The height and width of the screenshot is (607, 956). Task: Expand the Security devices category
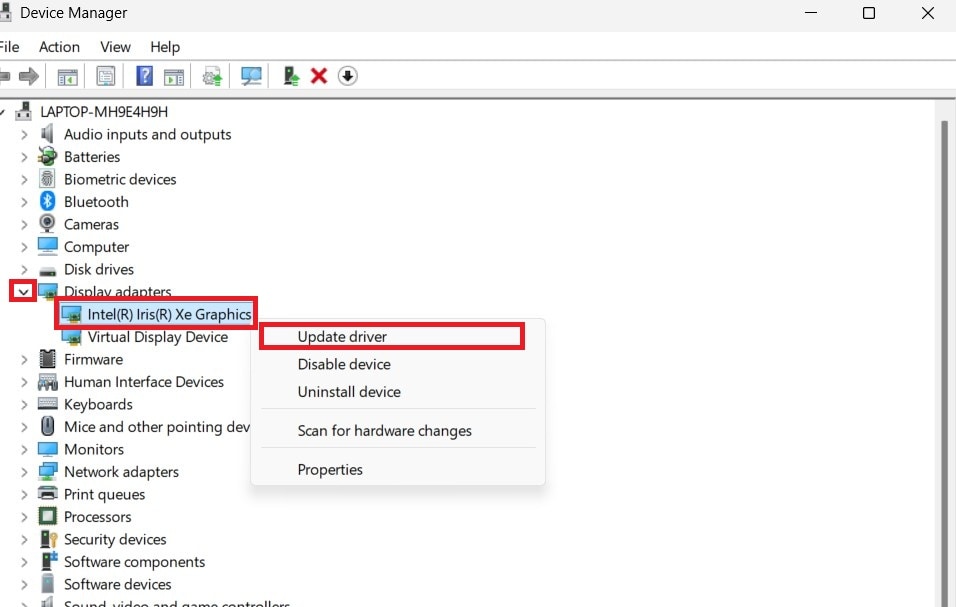point(24,539)
